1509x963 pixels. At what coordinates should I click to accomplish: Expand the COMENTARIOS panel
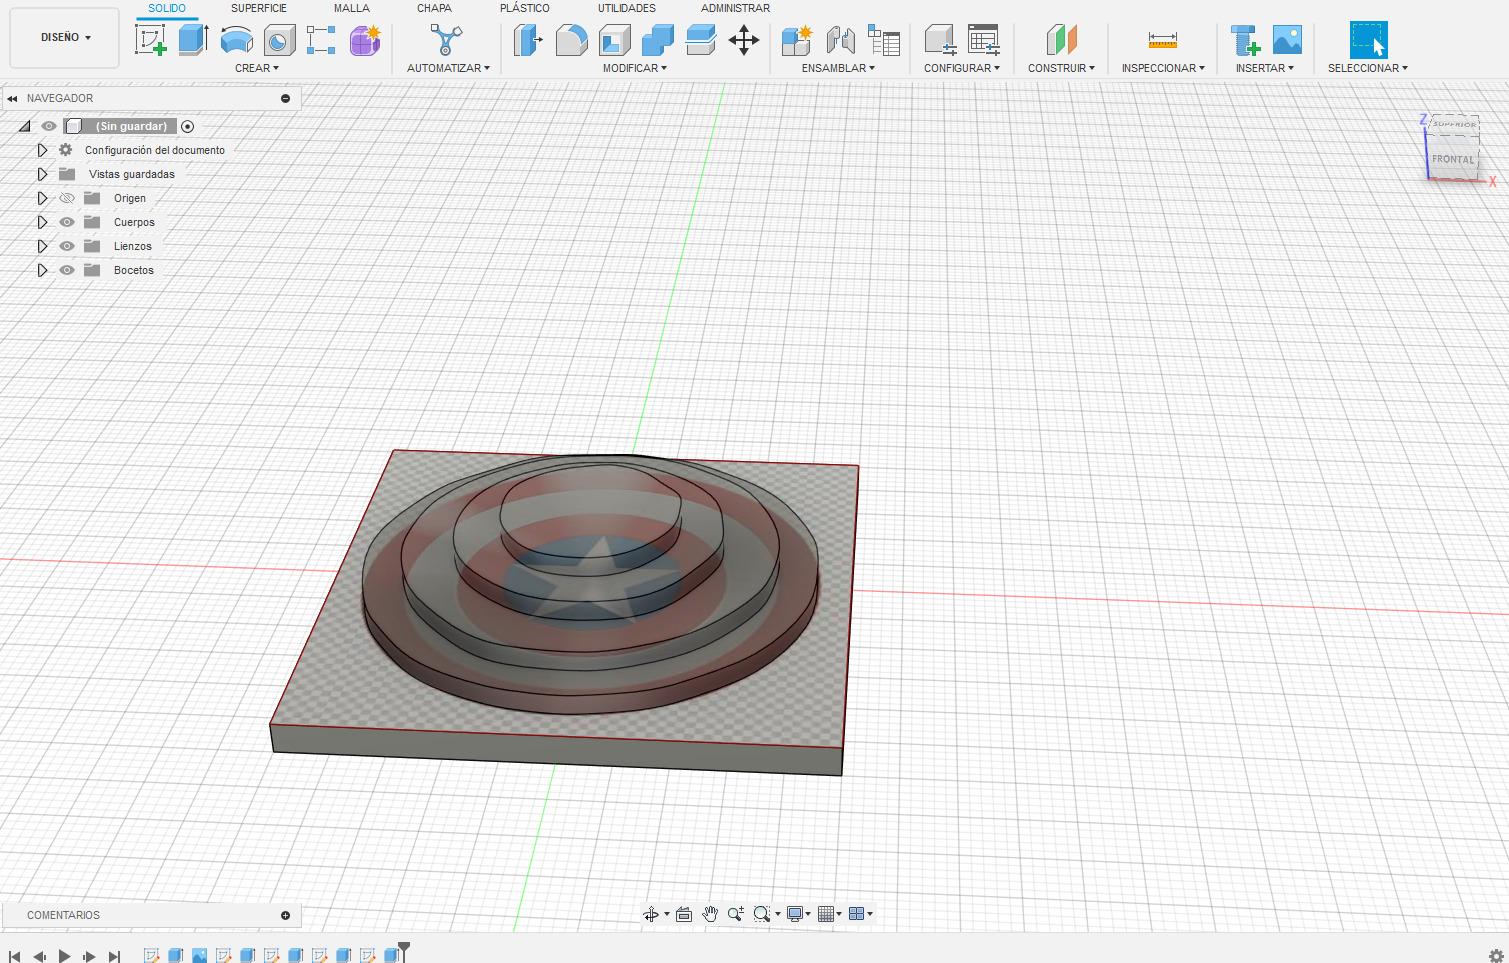[x=285, y=915]
